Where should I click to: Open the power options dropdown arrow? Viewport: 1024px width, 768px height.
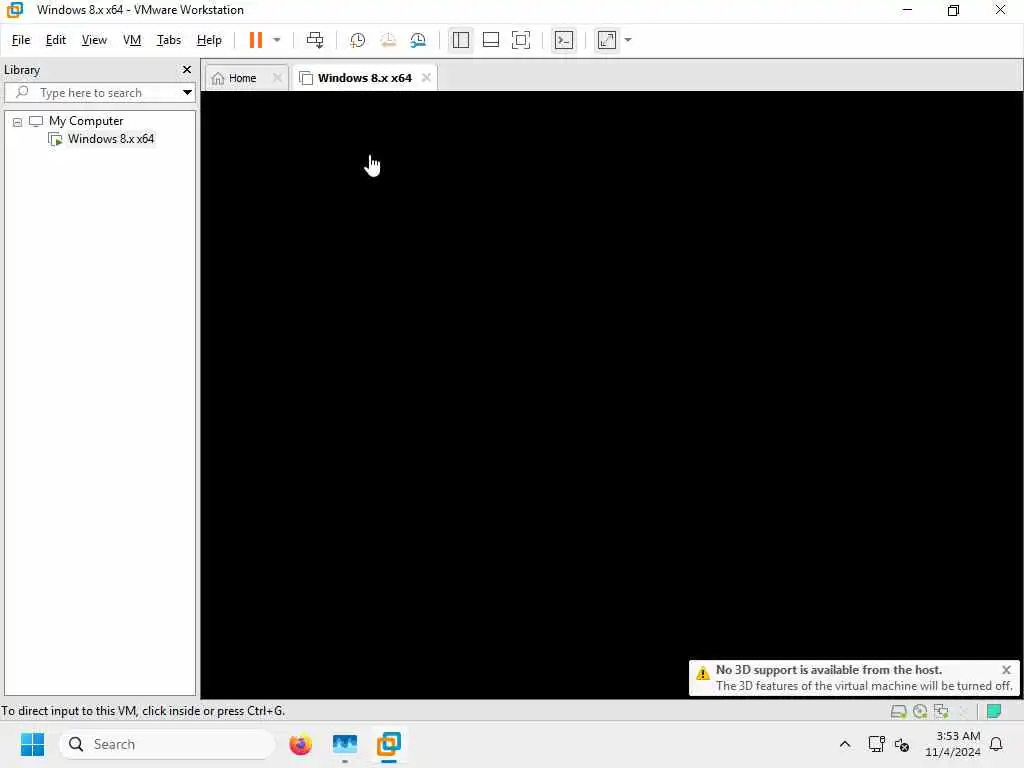pyautogui.click(x=277, y=40)
